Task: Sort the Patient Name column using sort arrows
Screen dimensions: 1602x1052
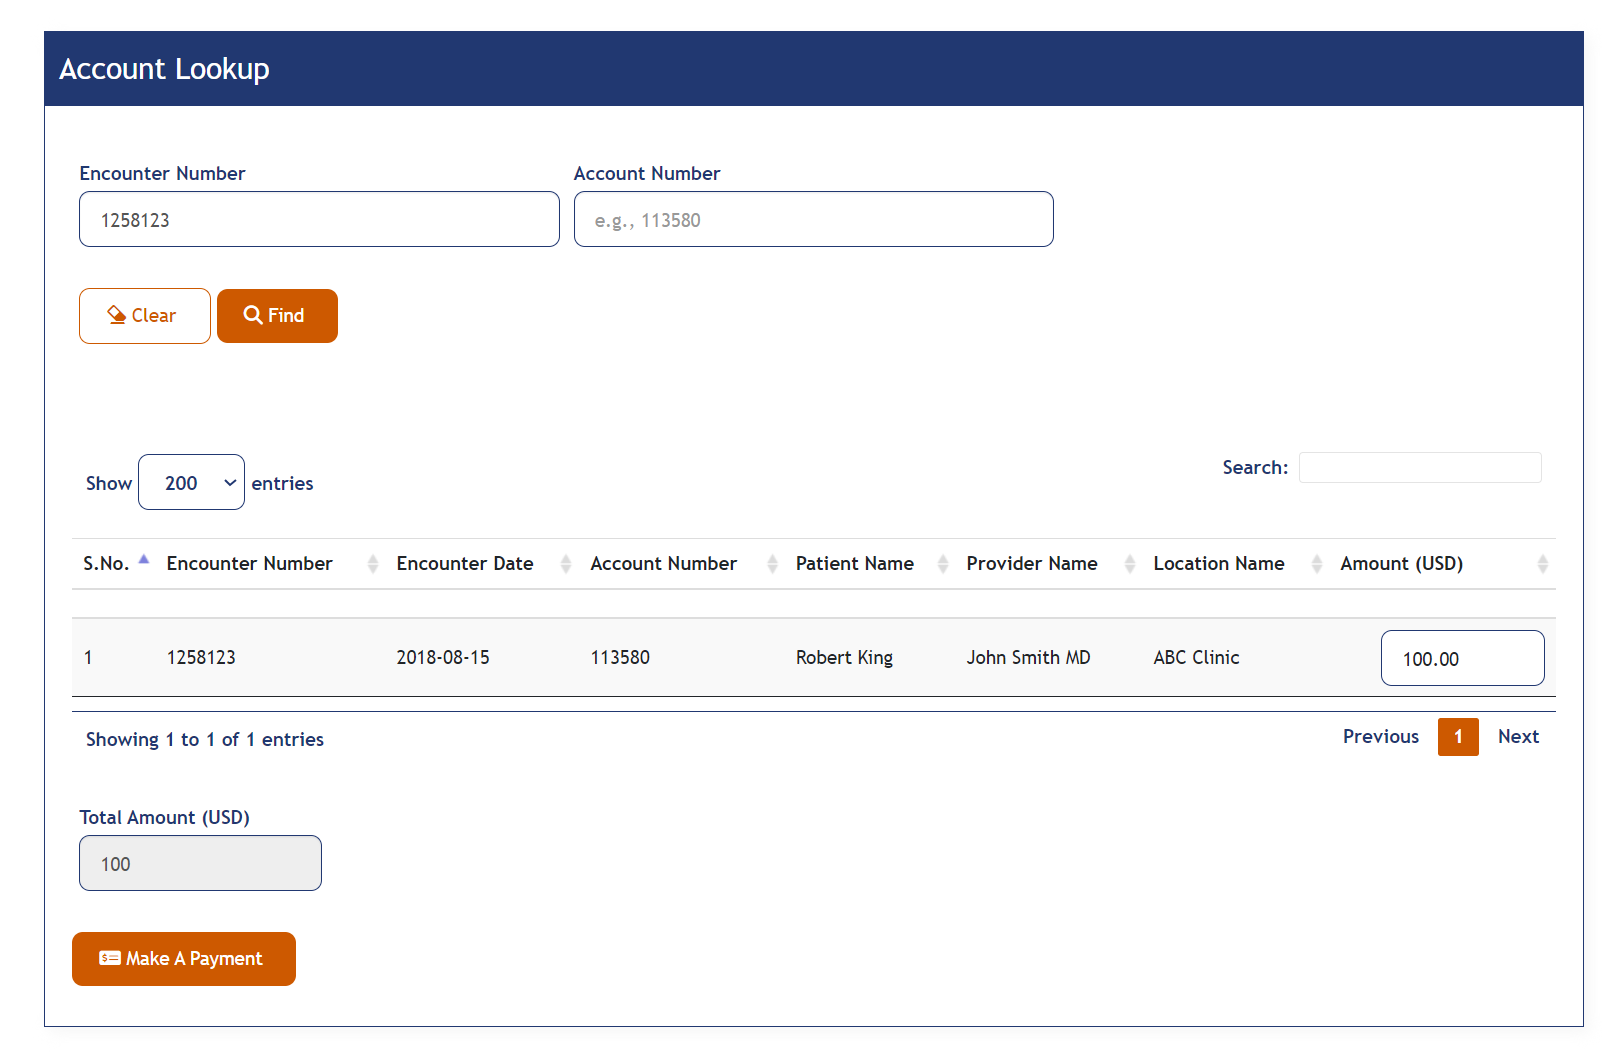Action: [x=942, y=563]
